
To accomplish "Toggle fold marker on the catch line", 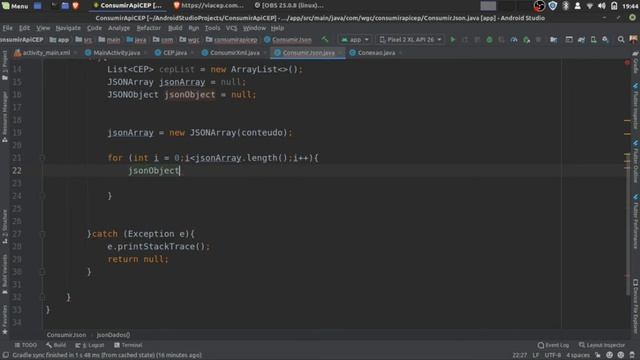I will pos(42,234).
